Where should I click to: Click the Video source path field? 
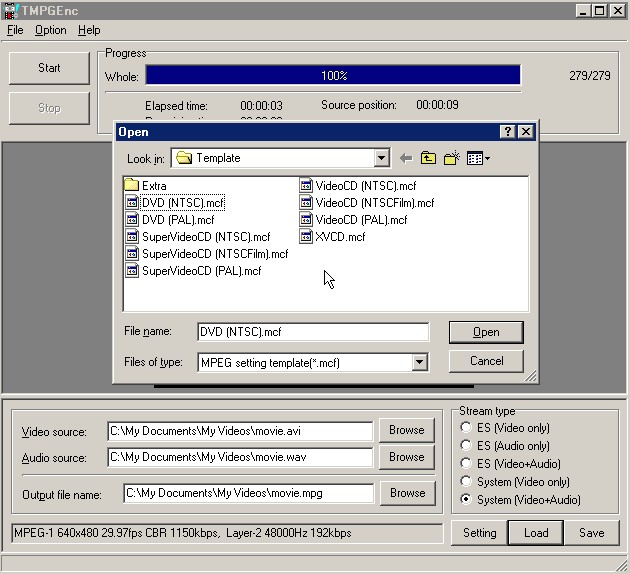240,431
